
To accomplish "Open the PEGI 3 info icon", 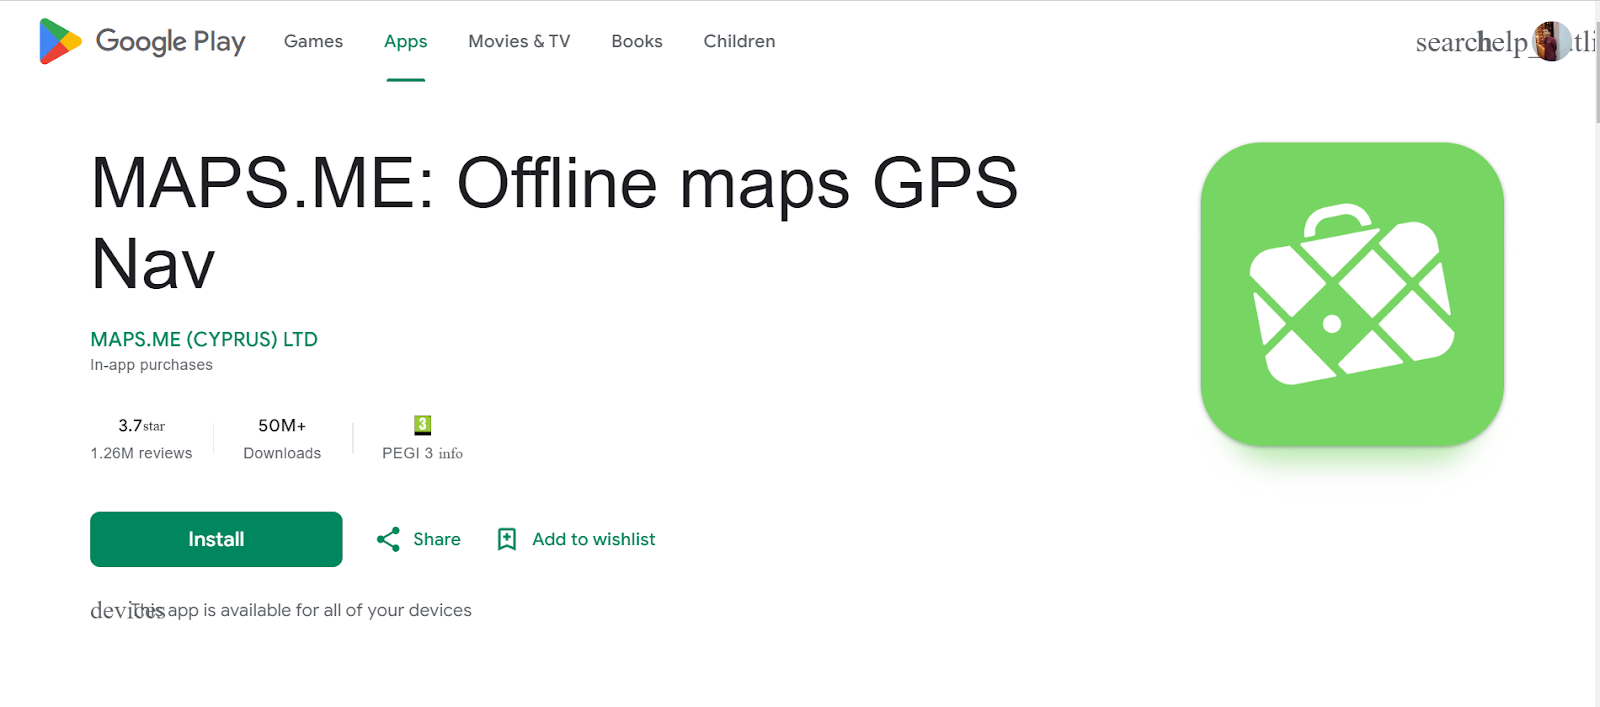I will point(451,454).
